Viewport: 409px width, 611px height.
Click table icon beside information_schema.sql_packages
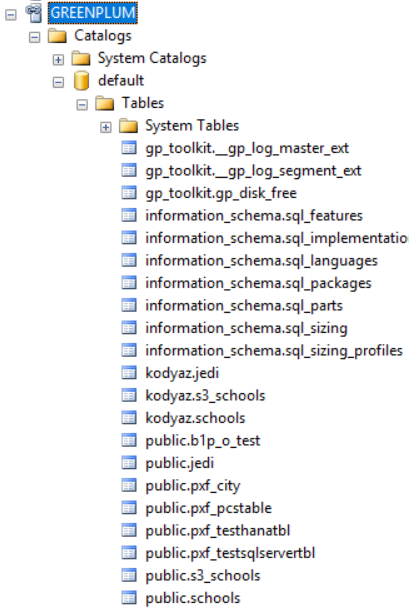pos(129,283)
